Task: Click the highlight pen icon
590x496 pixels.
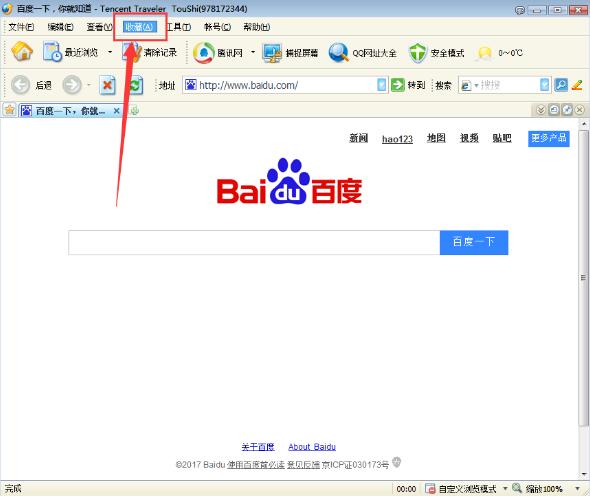Action: pyautogui.click(x=577, y=85)
